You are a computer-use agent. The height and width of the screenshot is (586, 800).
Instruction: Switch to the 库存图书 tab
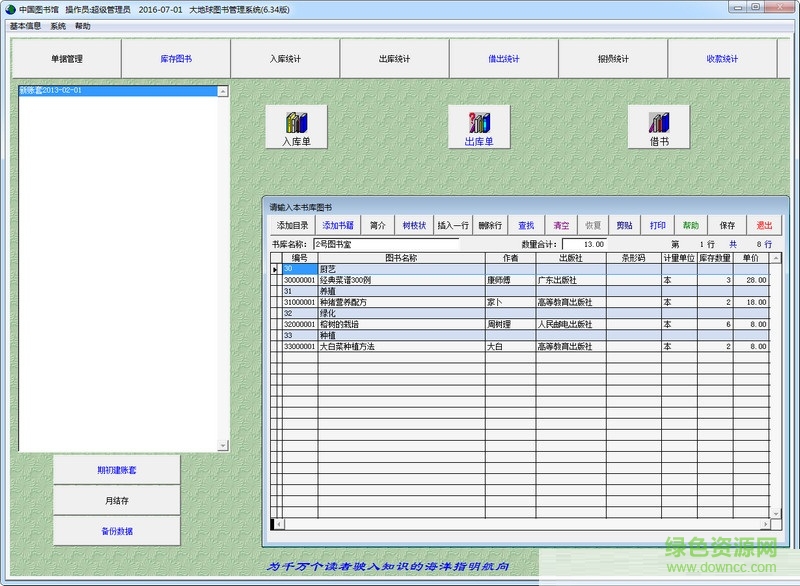176,59
